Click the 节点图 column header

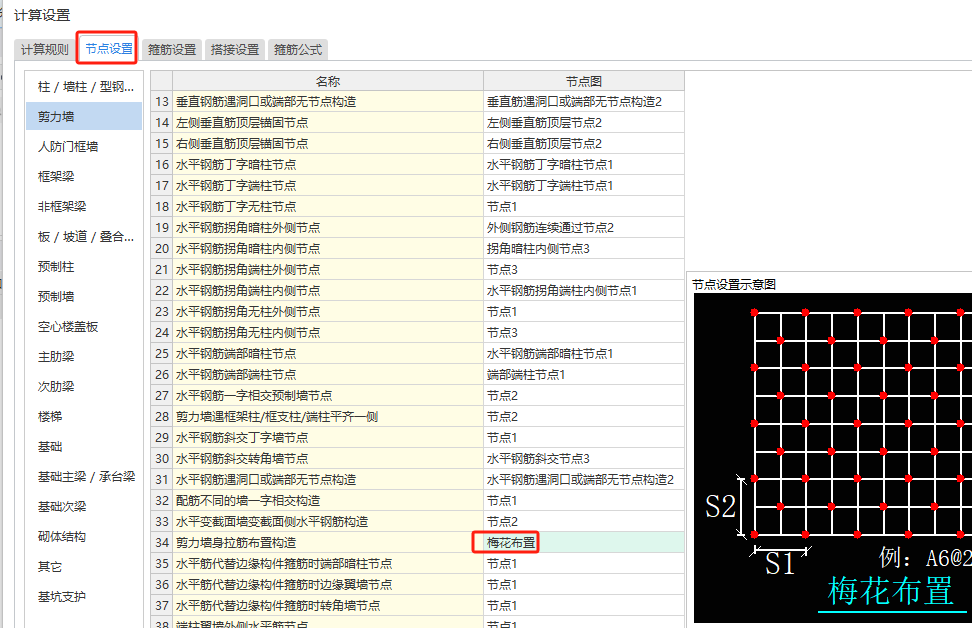pyautogui.click(x=584, y=81)
